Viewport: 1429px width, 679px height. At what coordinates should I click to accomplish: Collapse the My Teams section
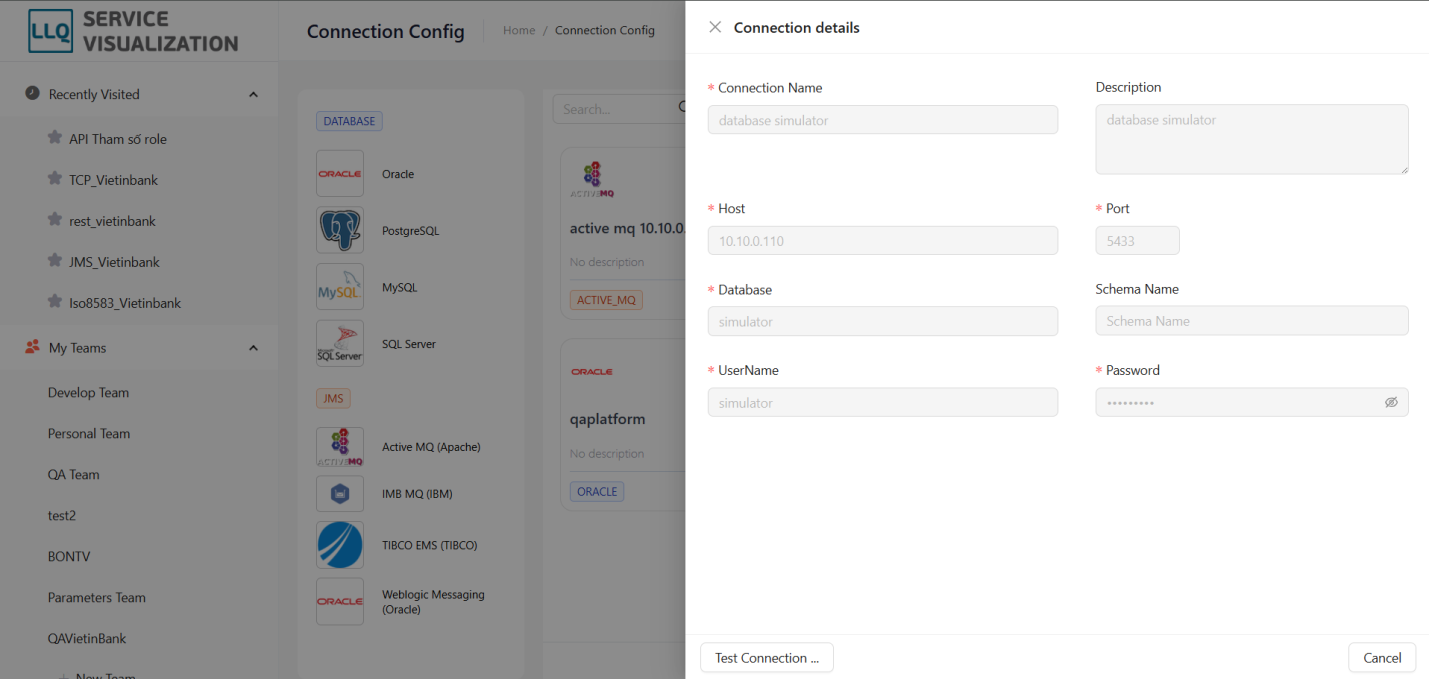(x=253, y=348)
